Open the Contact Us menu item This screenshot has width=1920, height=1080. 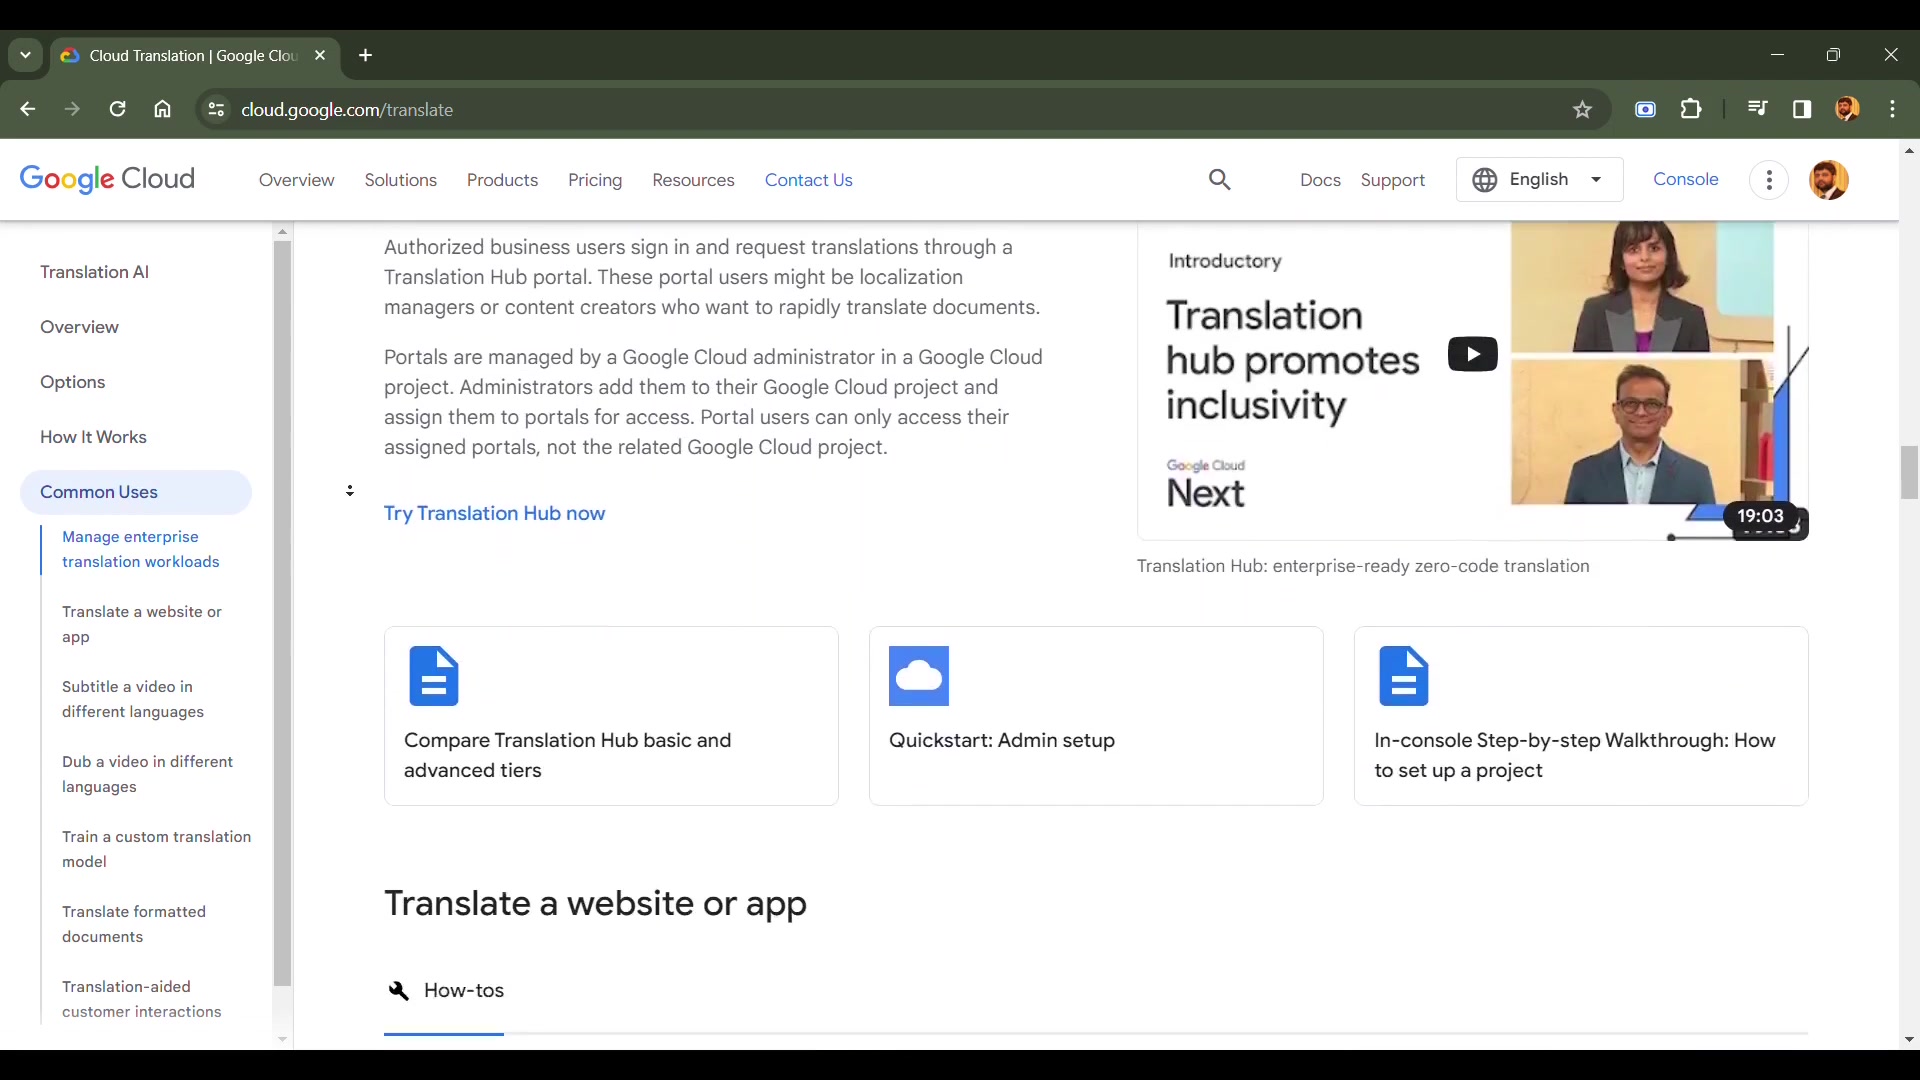pyautogui.click(x=809, y=180)
